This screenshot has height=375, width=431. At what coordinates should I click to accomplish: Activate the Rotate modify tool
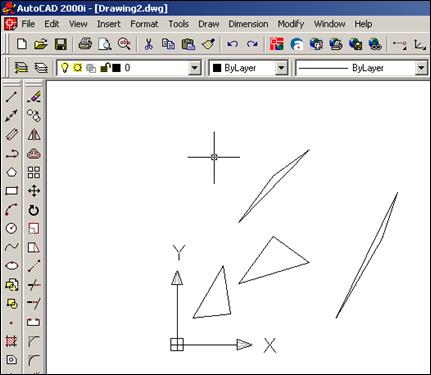(x=34, y=210)
